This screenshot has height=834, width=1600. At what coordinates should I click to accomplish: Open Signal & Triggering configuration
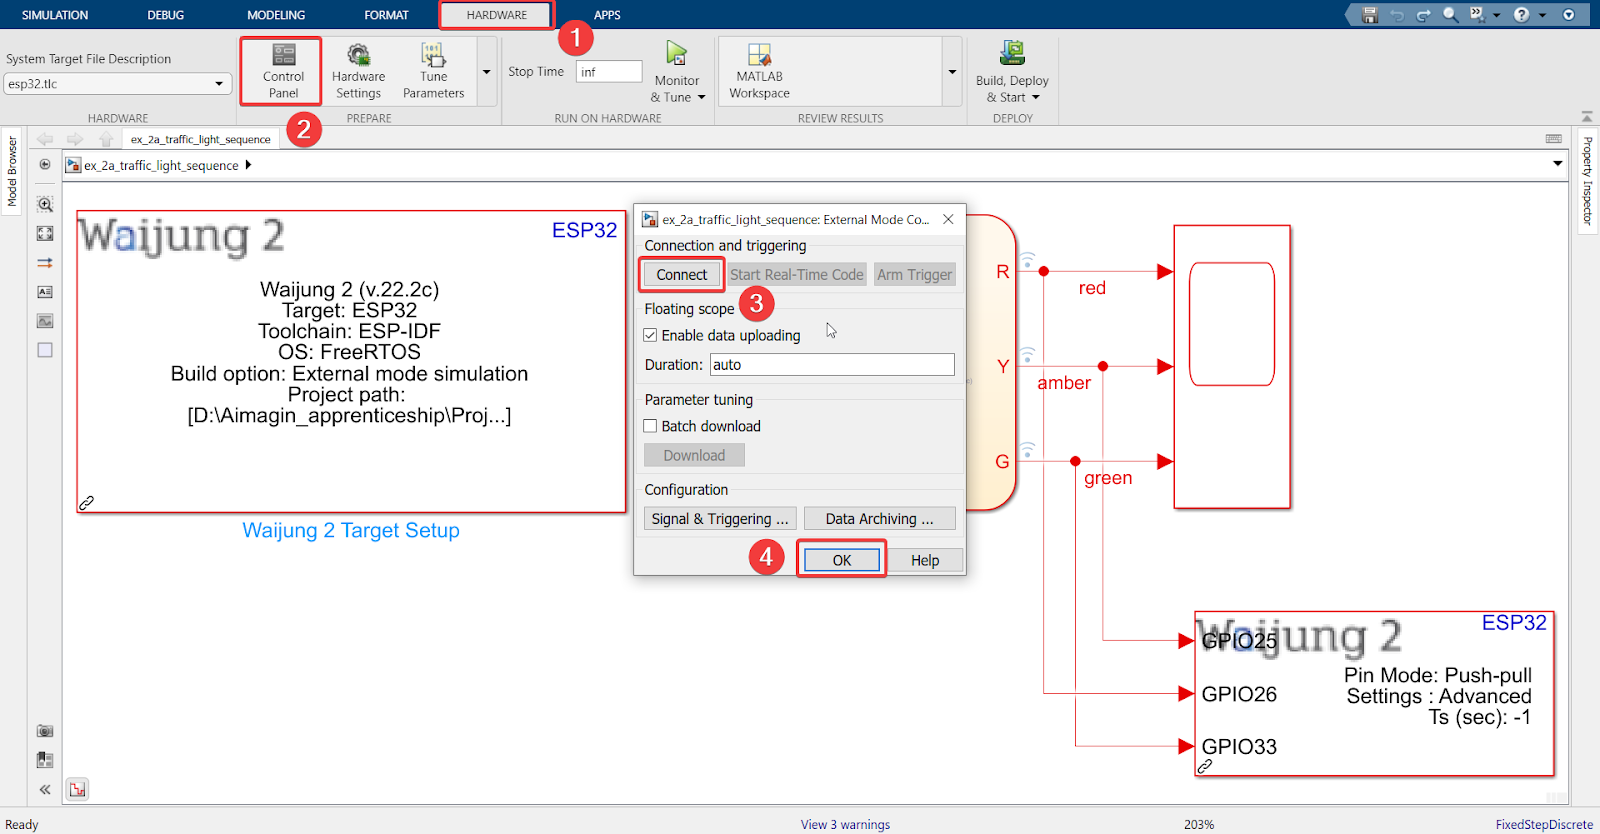click(720, 519)
